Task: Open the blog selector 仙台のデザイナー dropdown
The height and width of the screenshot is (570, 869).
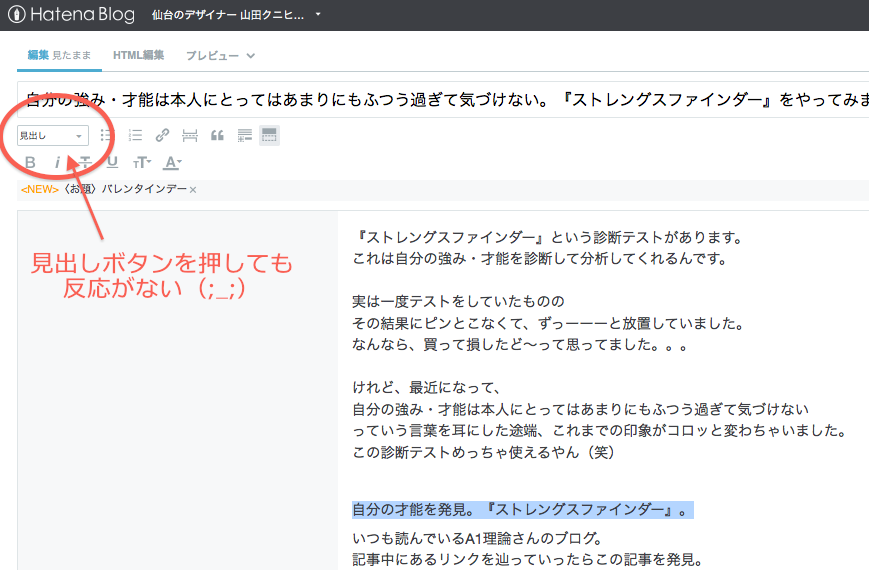Action: pos(237,15)
